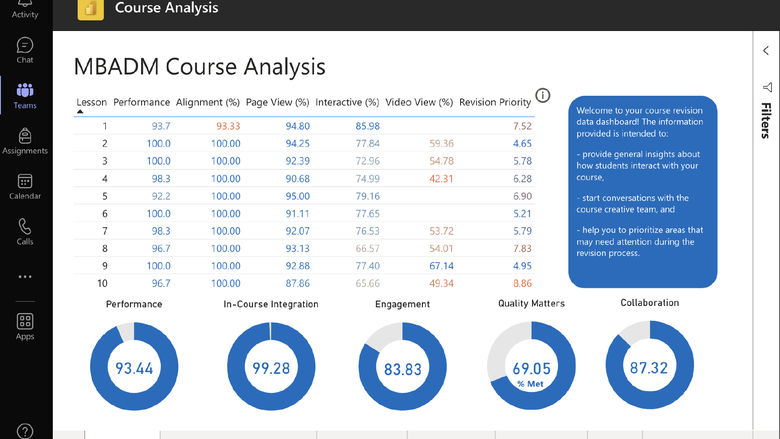Image resolution: width=780 pixels, height=439 pixels.
Task: Click Lesson 1 alignment value 93.33
Action: coord(228,126)
